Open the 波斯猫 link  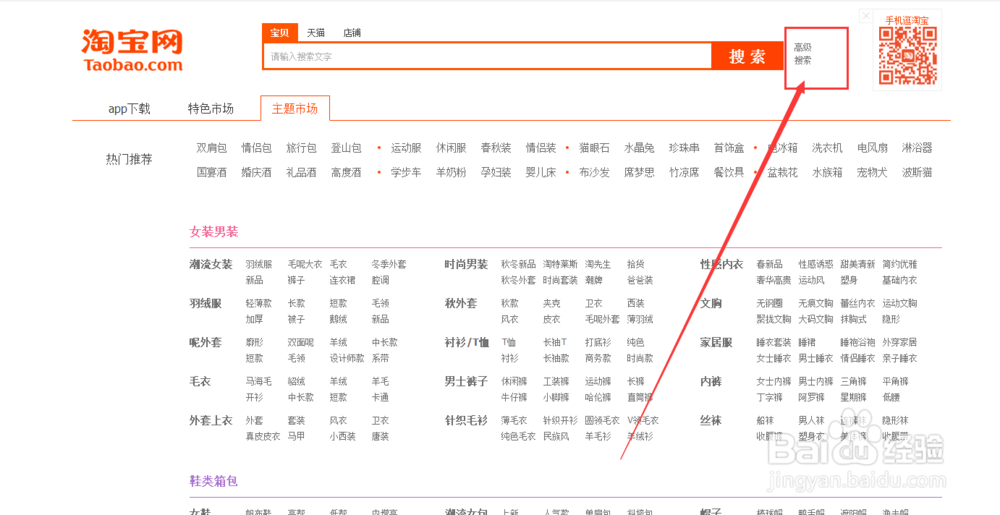[x=917, y=172]
